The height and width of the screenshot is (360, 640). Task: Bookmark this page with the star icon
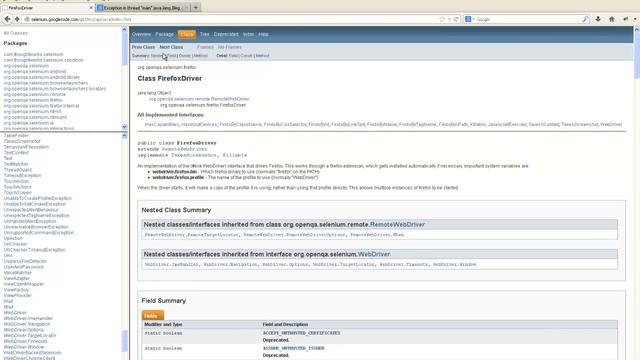click(x=442, y=19)
